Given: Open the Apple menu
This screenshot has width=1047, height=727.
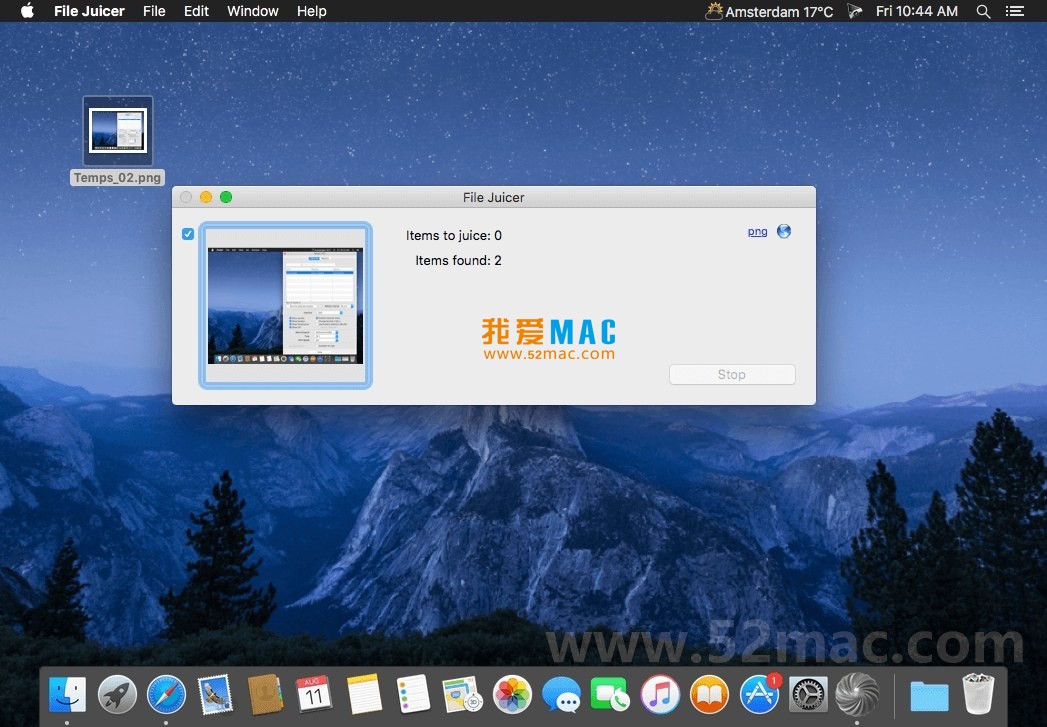Looking at the screenshot, I should tap(27, 11).
